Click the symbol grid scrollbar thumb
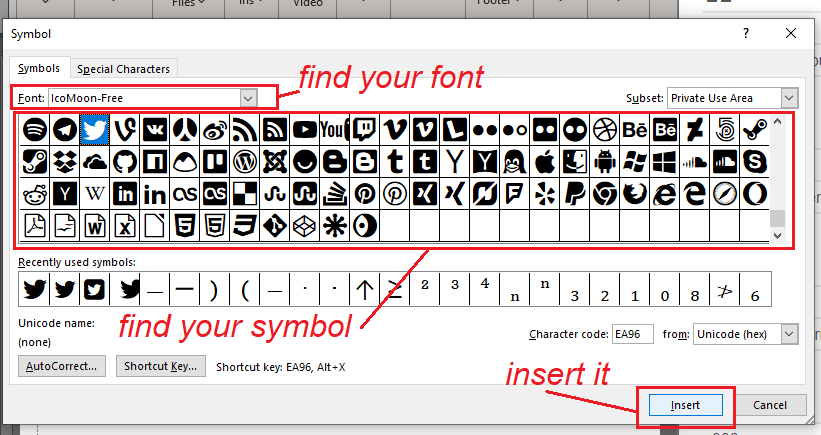The height and width of the screenshot is (435, 821). (x=778, y=218)
